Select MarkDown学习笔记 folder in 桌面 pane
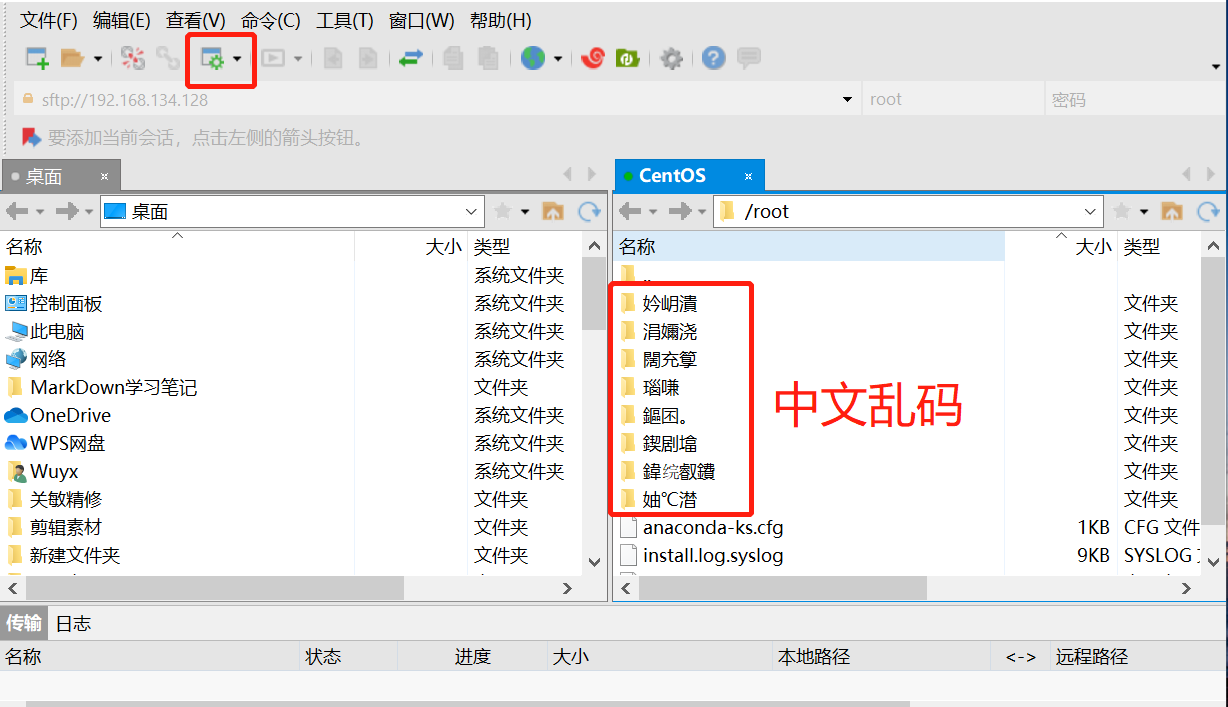 [x=113, y=387]
